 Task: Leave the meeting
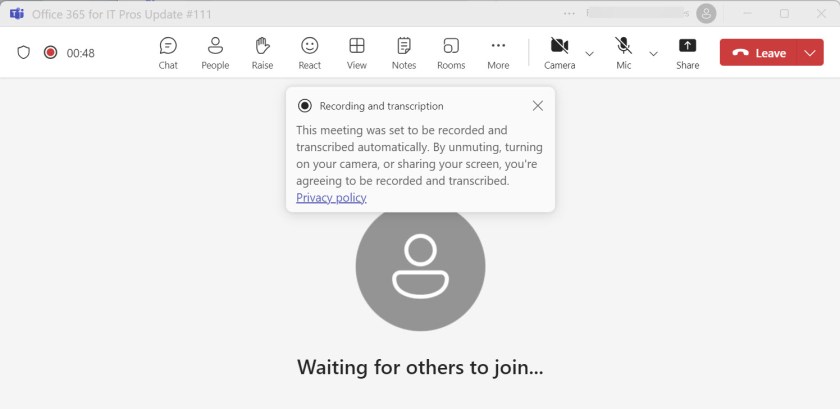pos(759,53)
